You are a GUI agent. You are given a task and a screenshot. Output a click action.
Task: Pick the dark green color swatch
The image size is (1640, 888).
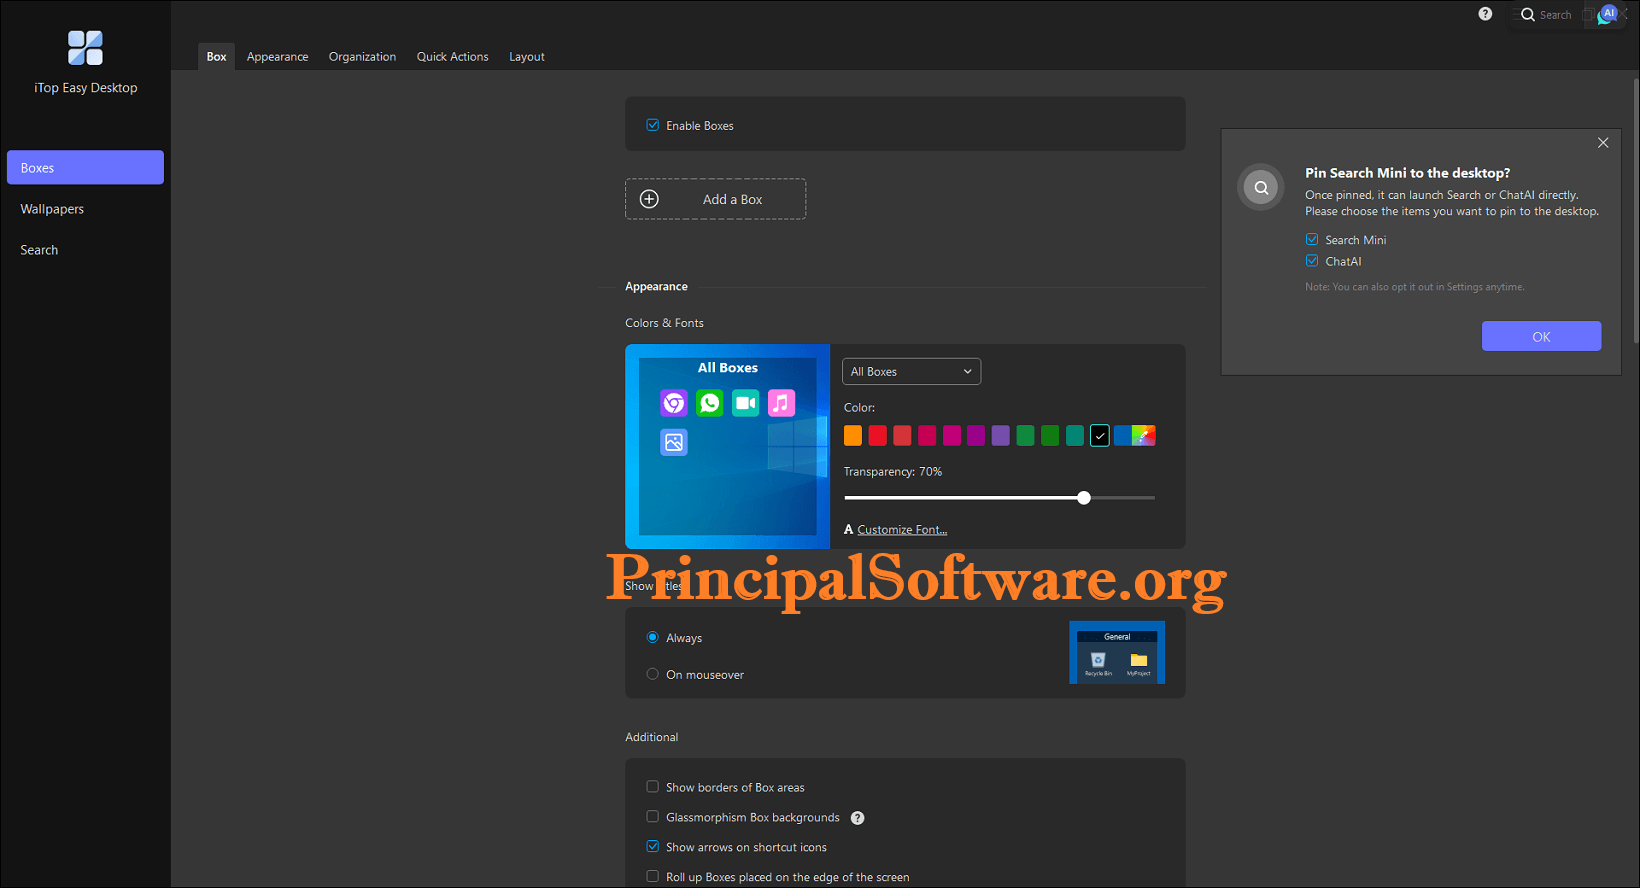1049,435
